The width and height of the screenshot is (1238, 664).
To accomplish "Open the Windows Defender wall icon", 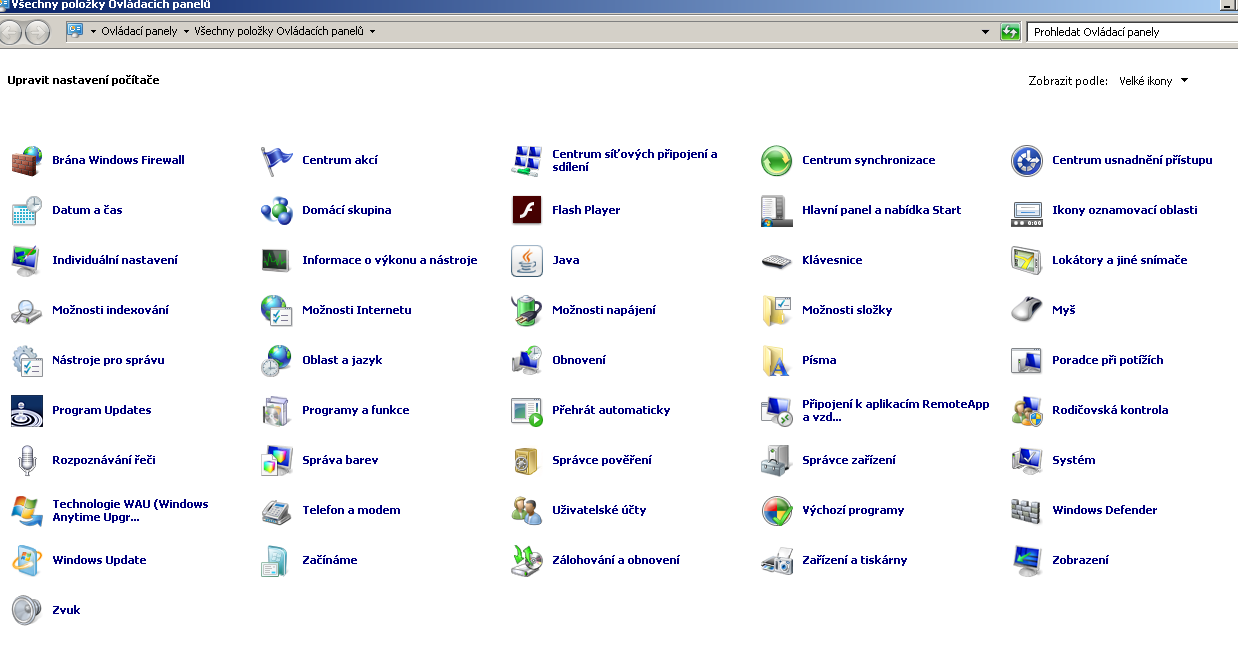I will click(x=1027, y=510).
